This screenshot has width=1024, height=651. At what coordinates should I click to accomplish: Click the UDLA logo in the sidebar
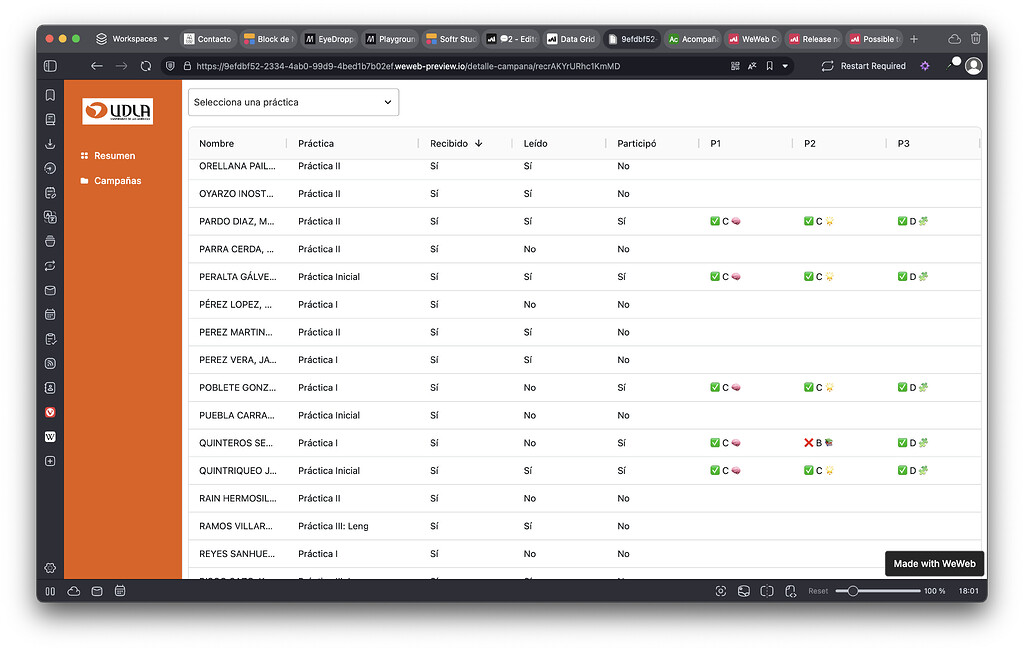118,111
